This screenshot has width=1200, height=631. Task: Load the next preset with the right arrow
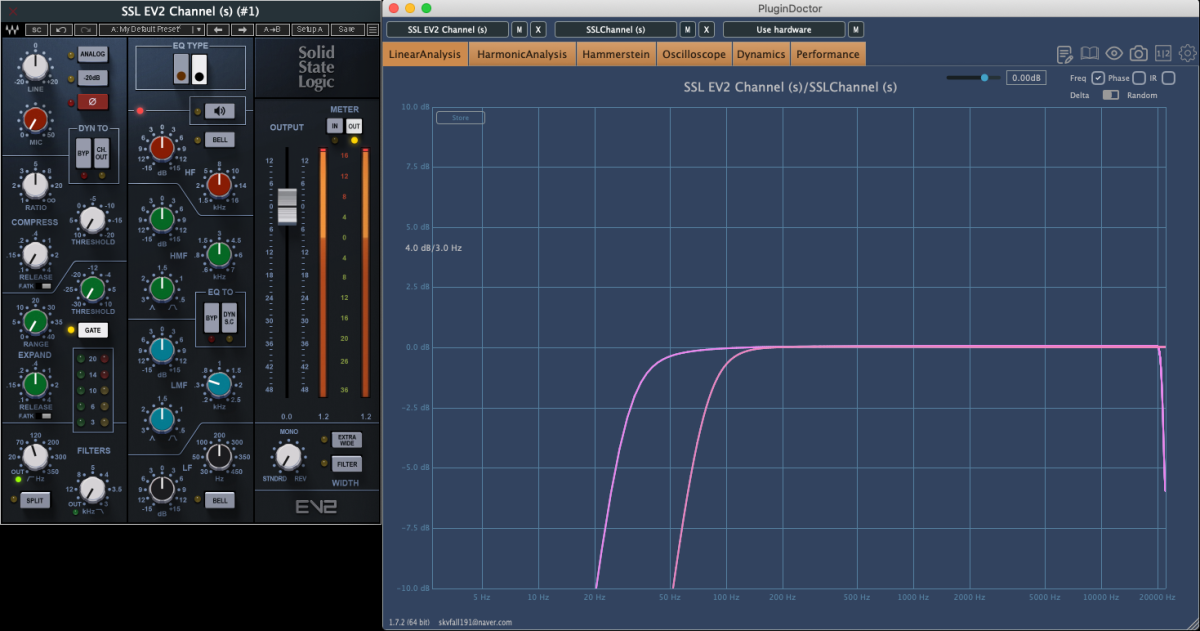242,30
